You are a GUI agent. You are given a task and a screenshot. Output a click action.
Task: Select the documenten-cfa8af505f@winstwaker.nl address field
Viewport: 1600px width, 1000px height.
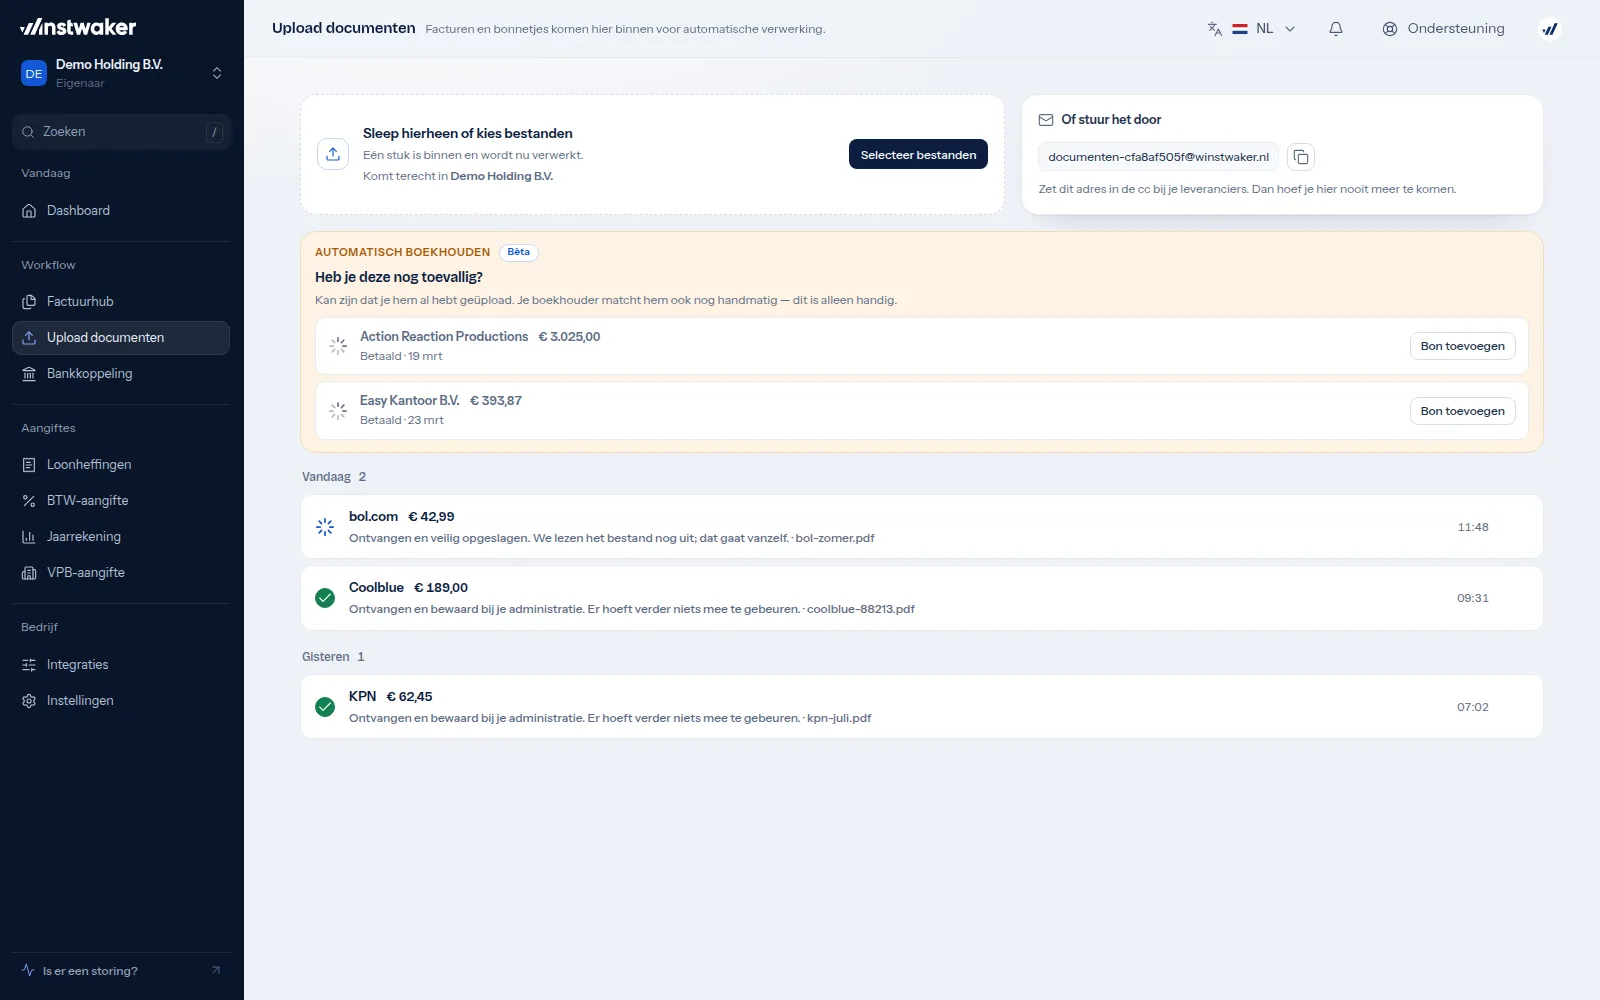pos(1158,157)
